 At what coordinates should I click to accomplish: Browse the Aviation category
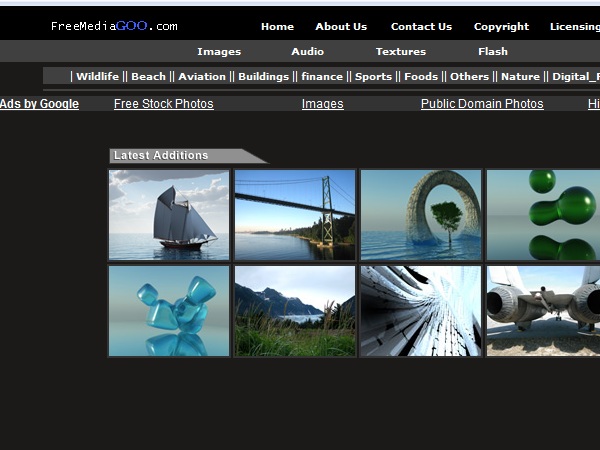click(x=202, y=76)
